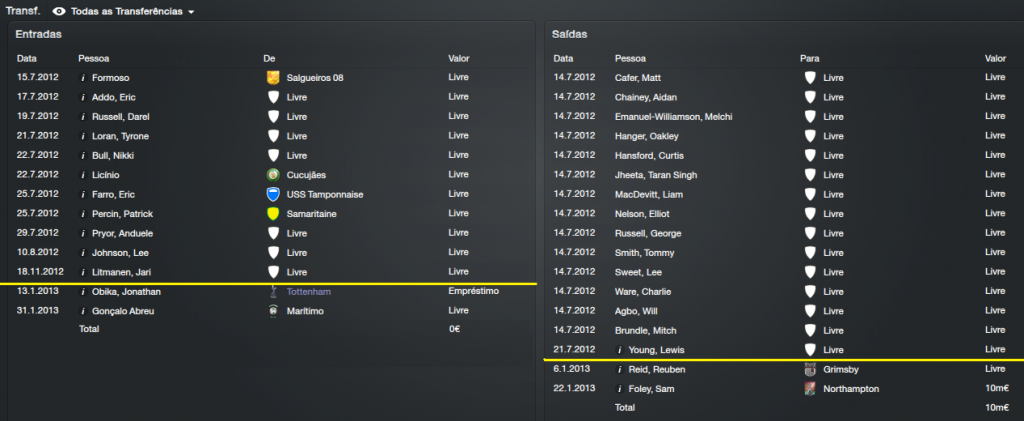Click the Para column header in Saídas

(x=810, y=59)
